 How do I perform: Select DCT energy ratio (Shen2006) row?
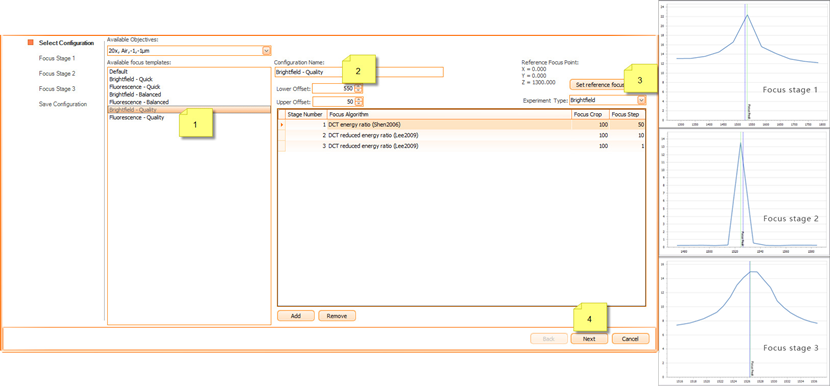[x=462, y=124]
